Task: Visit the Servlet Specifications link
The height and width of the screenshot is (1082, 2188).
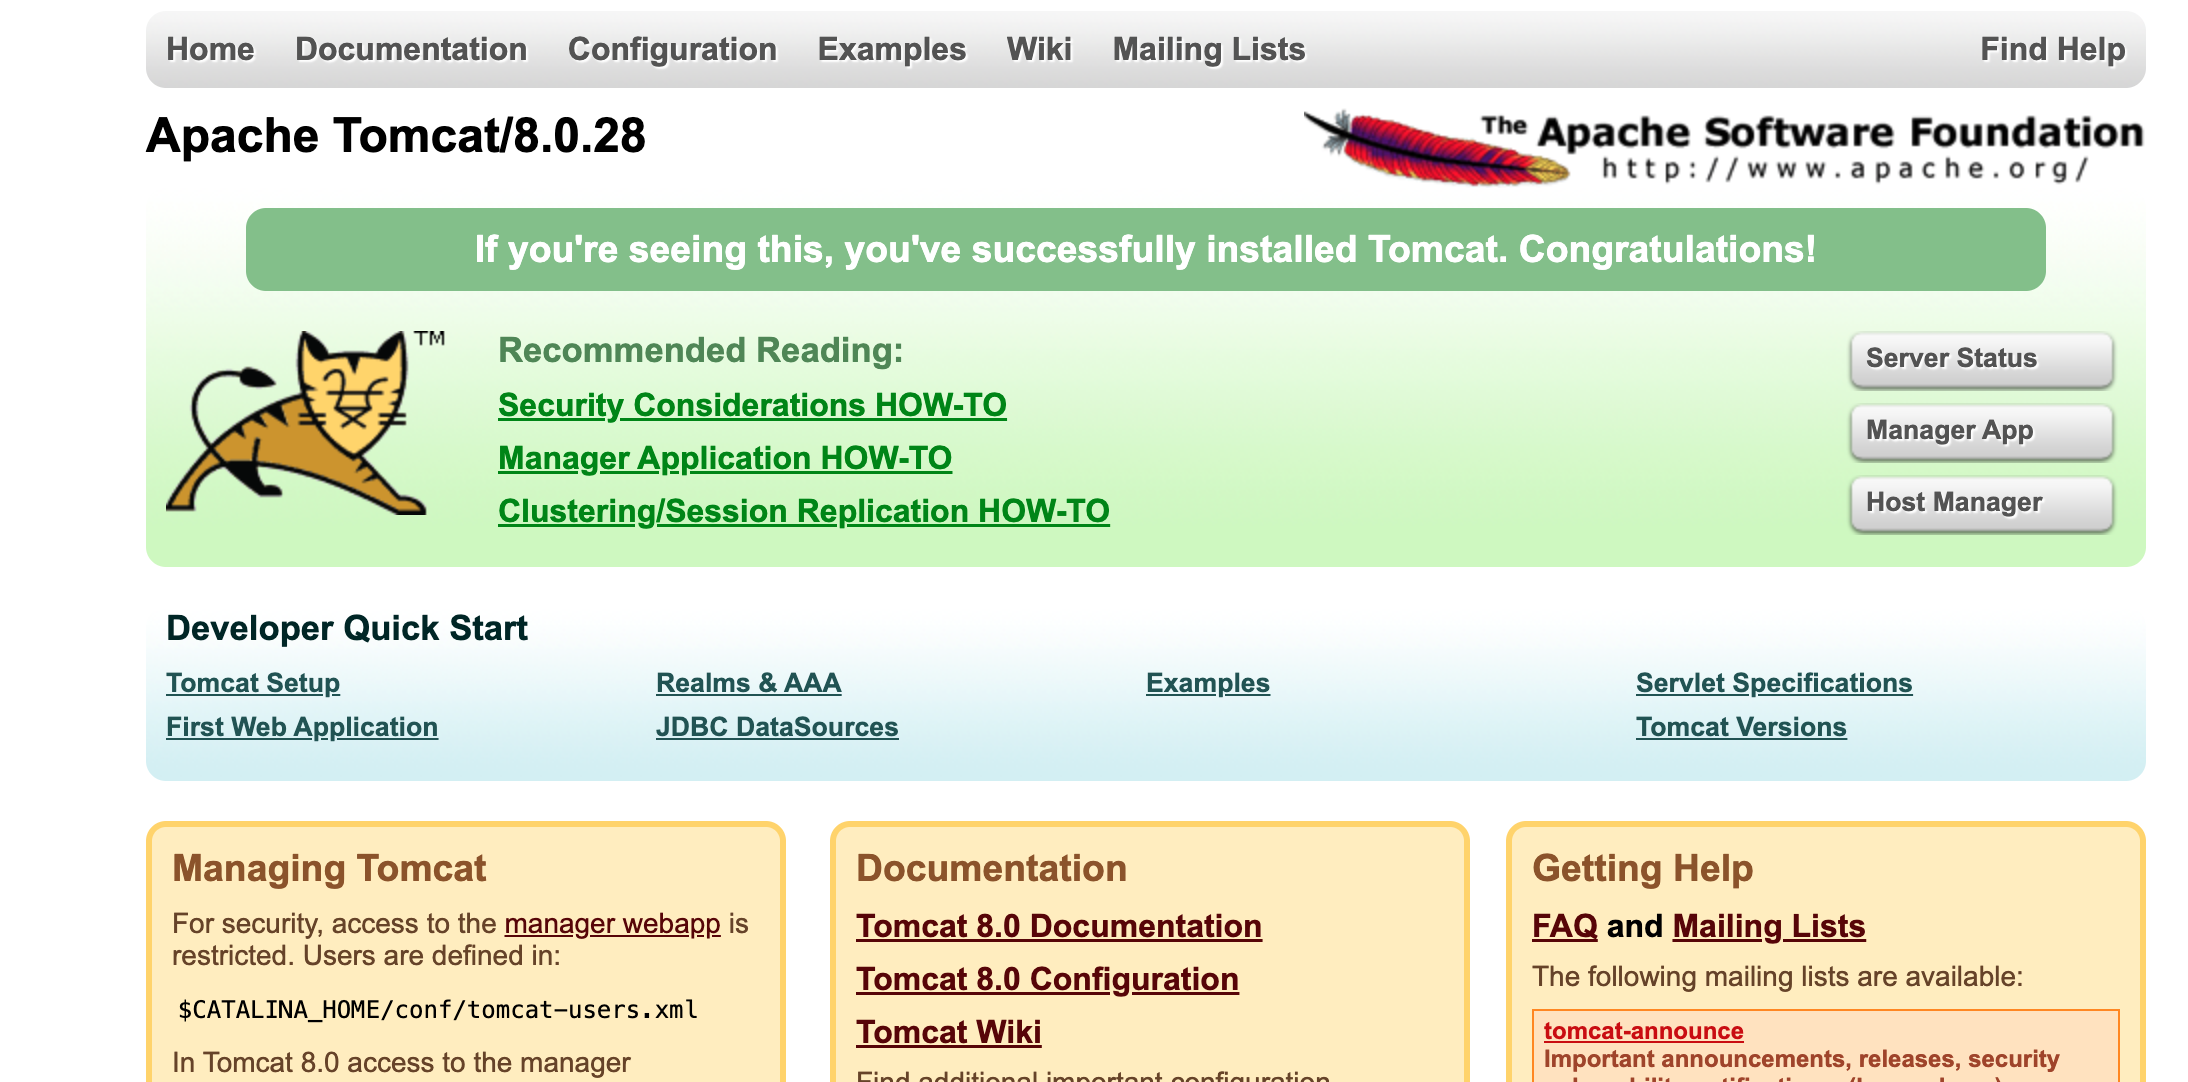Action: tap(1774, 683)
